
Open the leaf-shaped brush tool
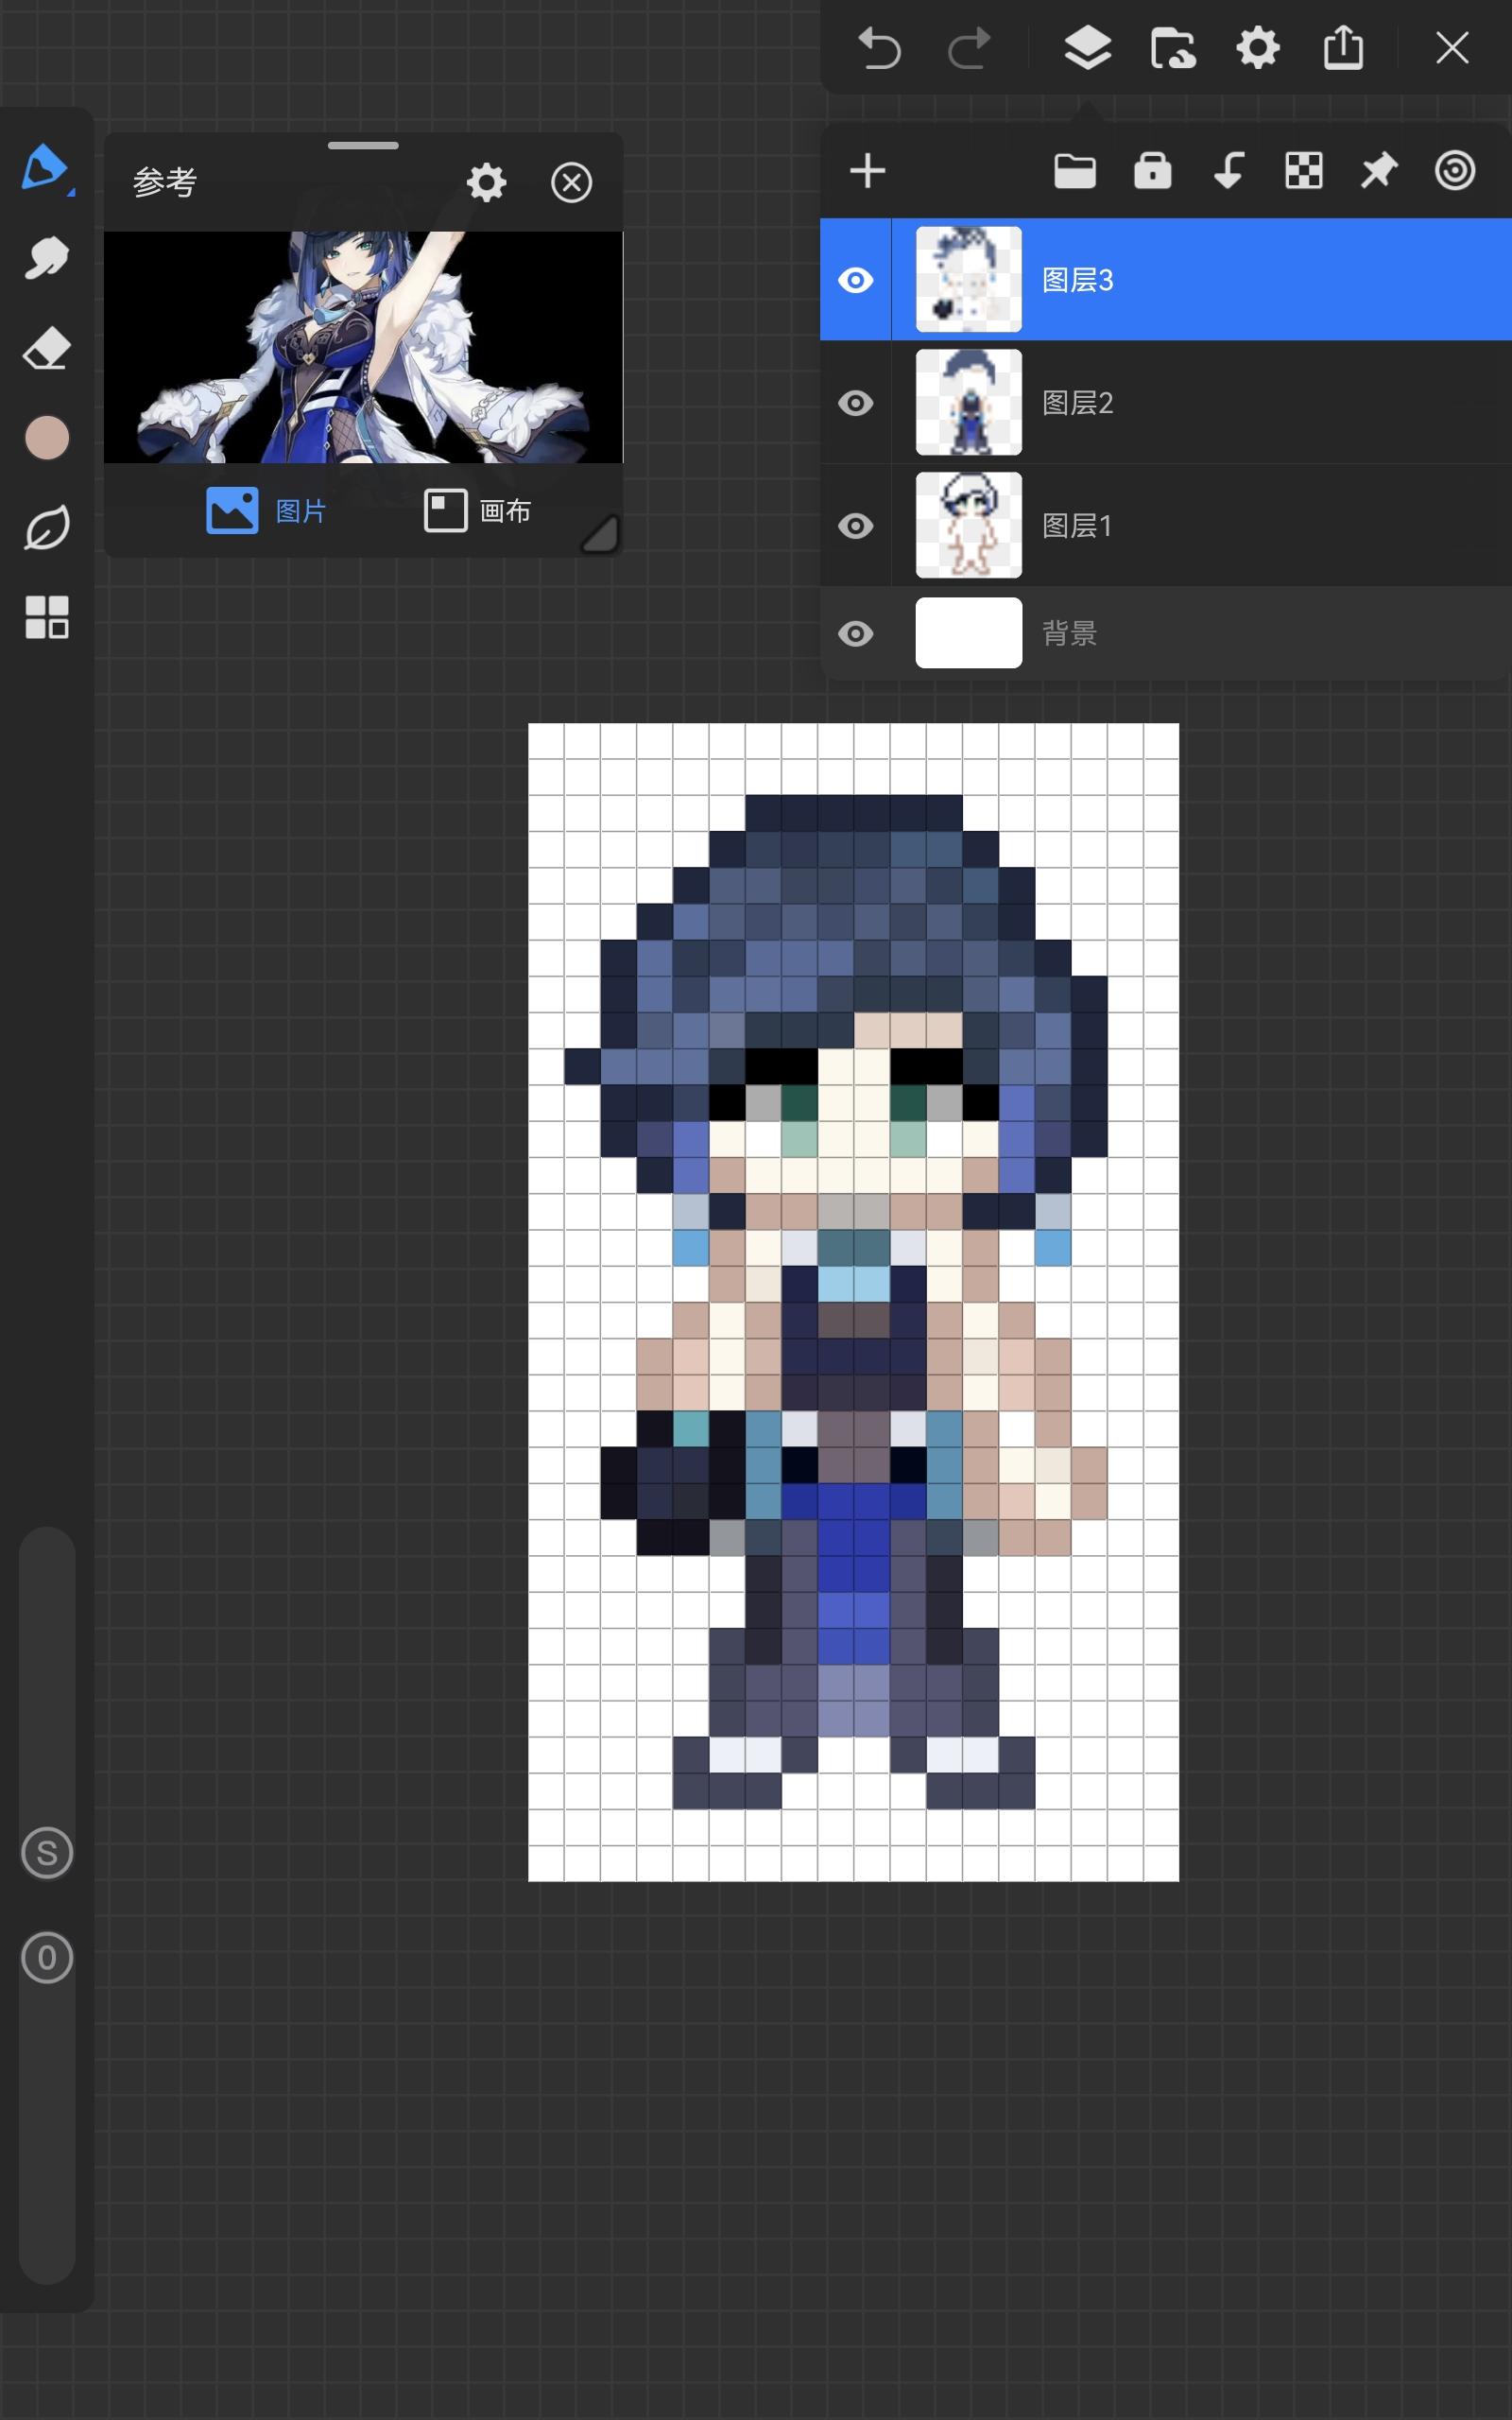(46, 527)
